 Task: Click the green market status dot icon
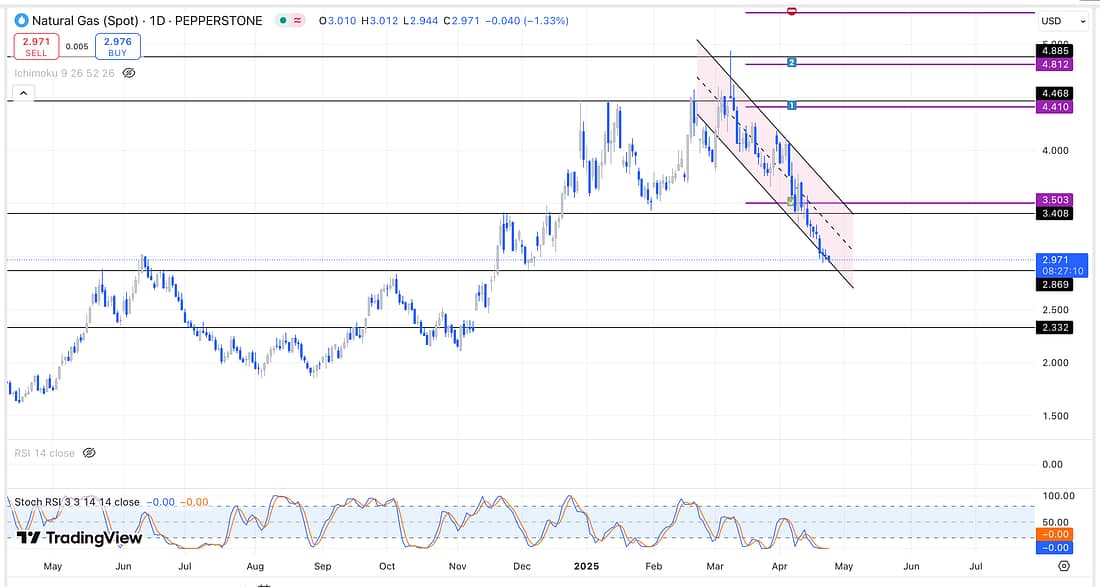click(x=283, y=21)
